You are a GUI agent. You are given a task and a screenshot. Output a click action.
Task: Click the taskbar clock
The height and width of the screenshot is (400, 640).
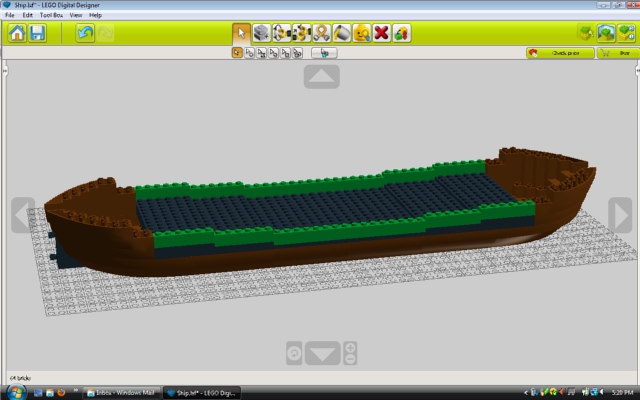tap(622, 393)
